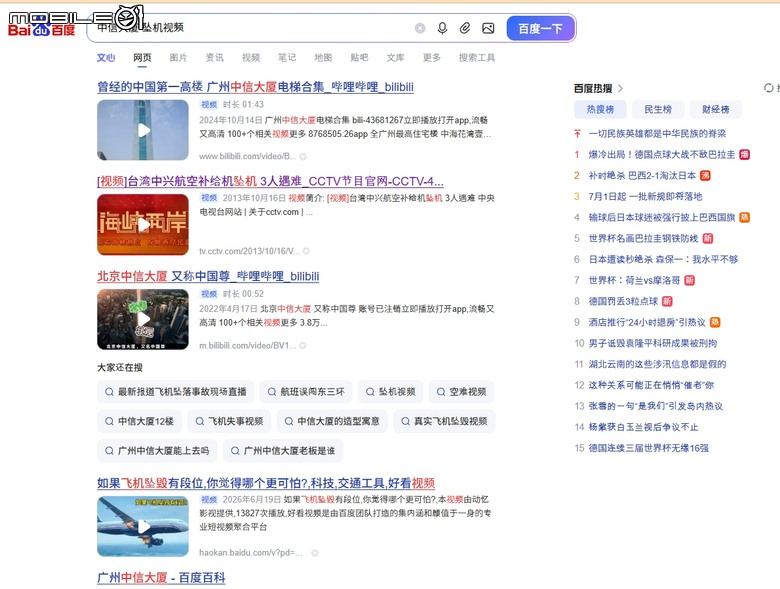Open 广州中信大厦 - 百度百科 link
Image resolution: width=780 pixels, height=589 pixels.
[161, 578]
